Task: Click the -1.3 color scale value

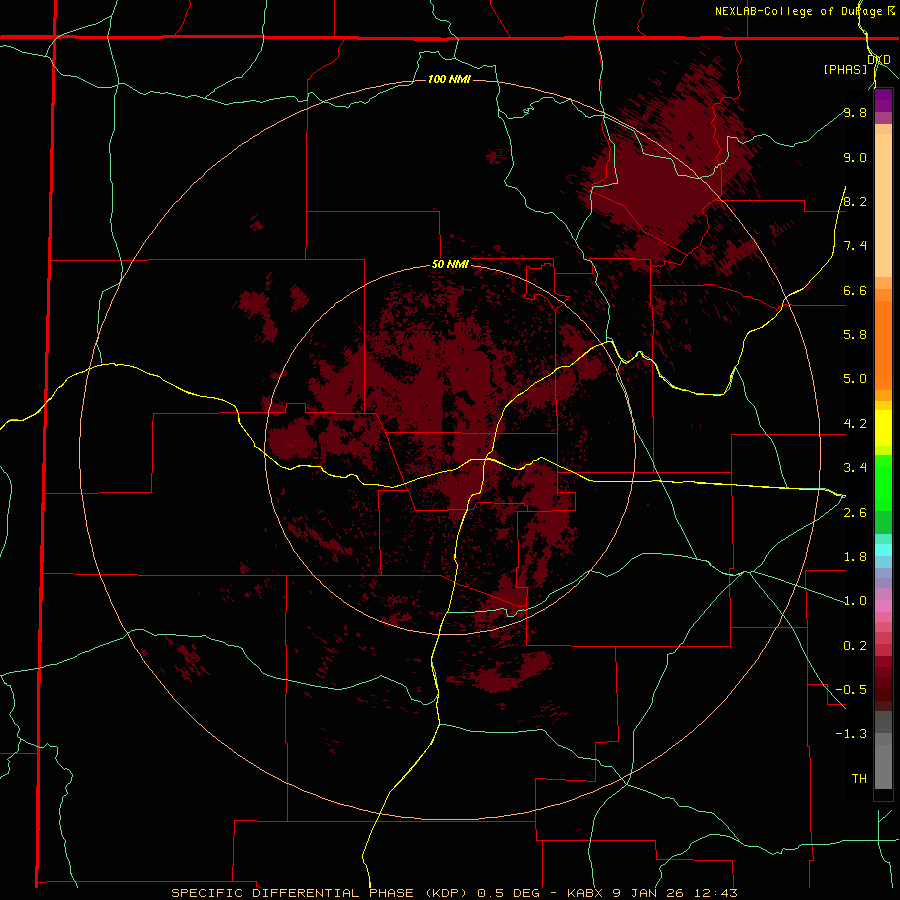Action: [x=851, y=734]
